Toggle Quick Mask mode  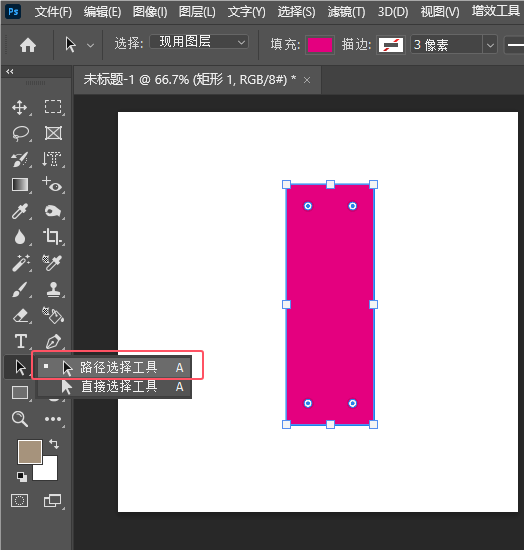(x=19, y=501)
